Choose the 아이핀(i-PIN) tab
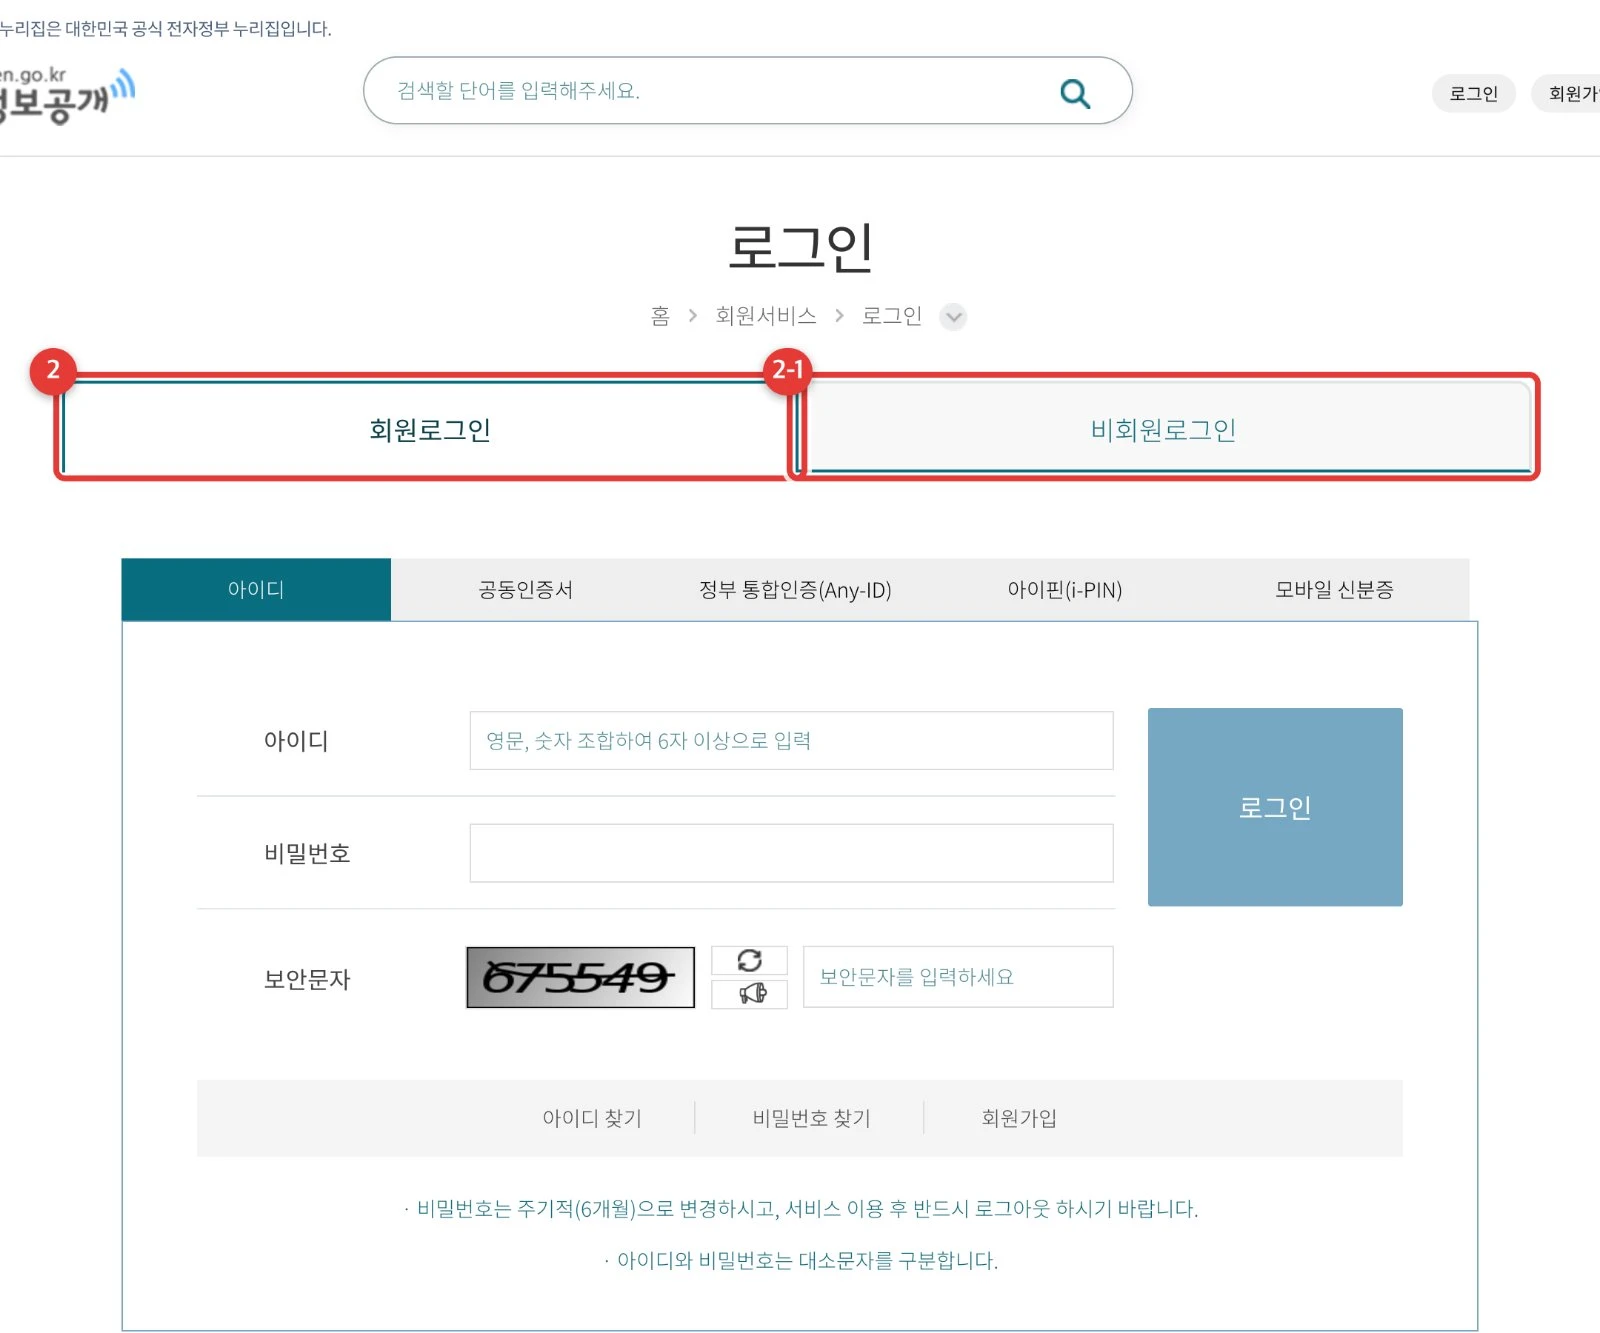The width and height of the screenshot is (1600, 1333). pyautogui.click(x=1065, y=590)
